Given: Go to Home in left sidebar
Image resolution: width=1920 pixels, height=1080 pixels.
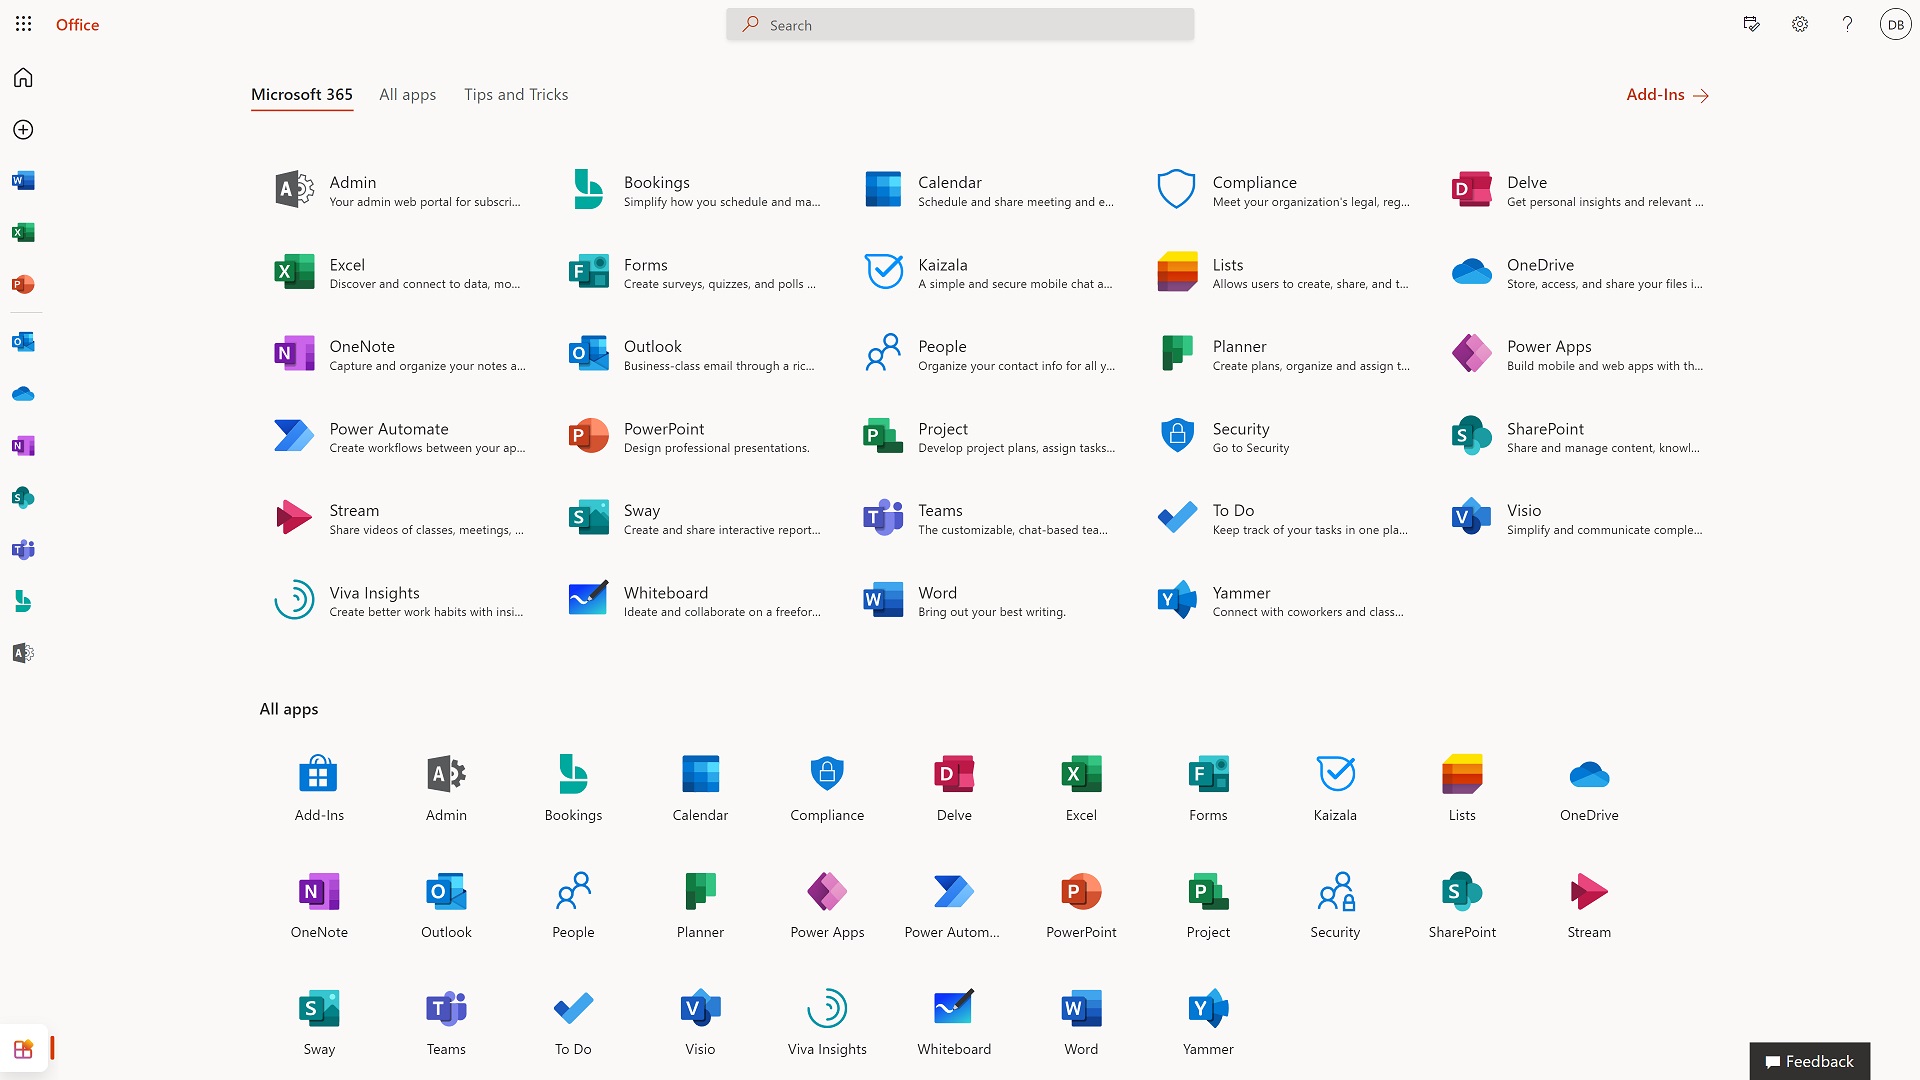Looking at the screenshot, I should [23, 78].
